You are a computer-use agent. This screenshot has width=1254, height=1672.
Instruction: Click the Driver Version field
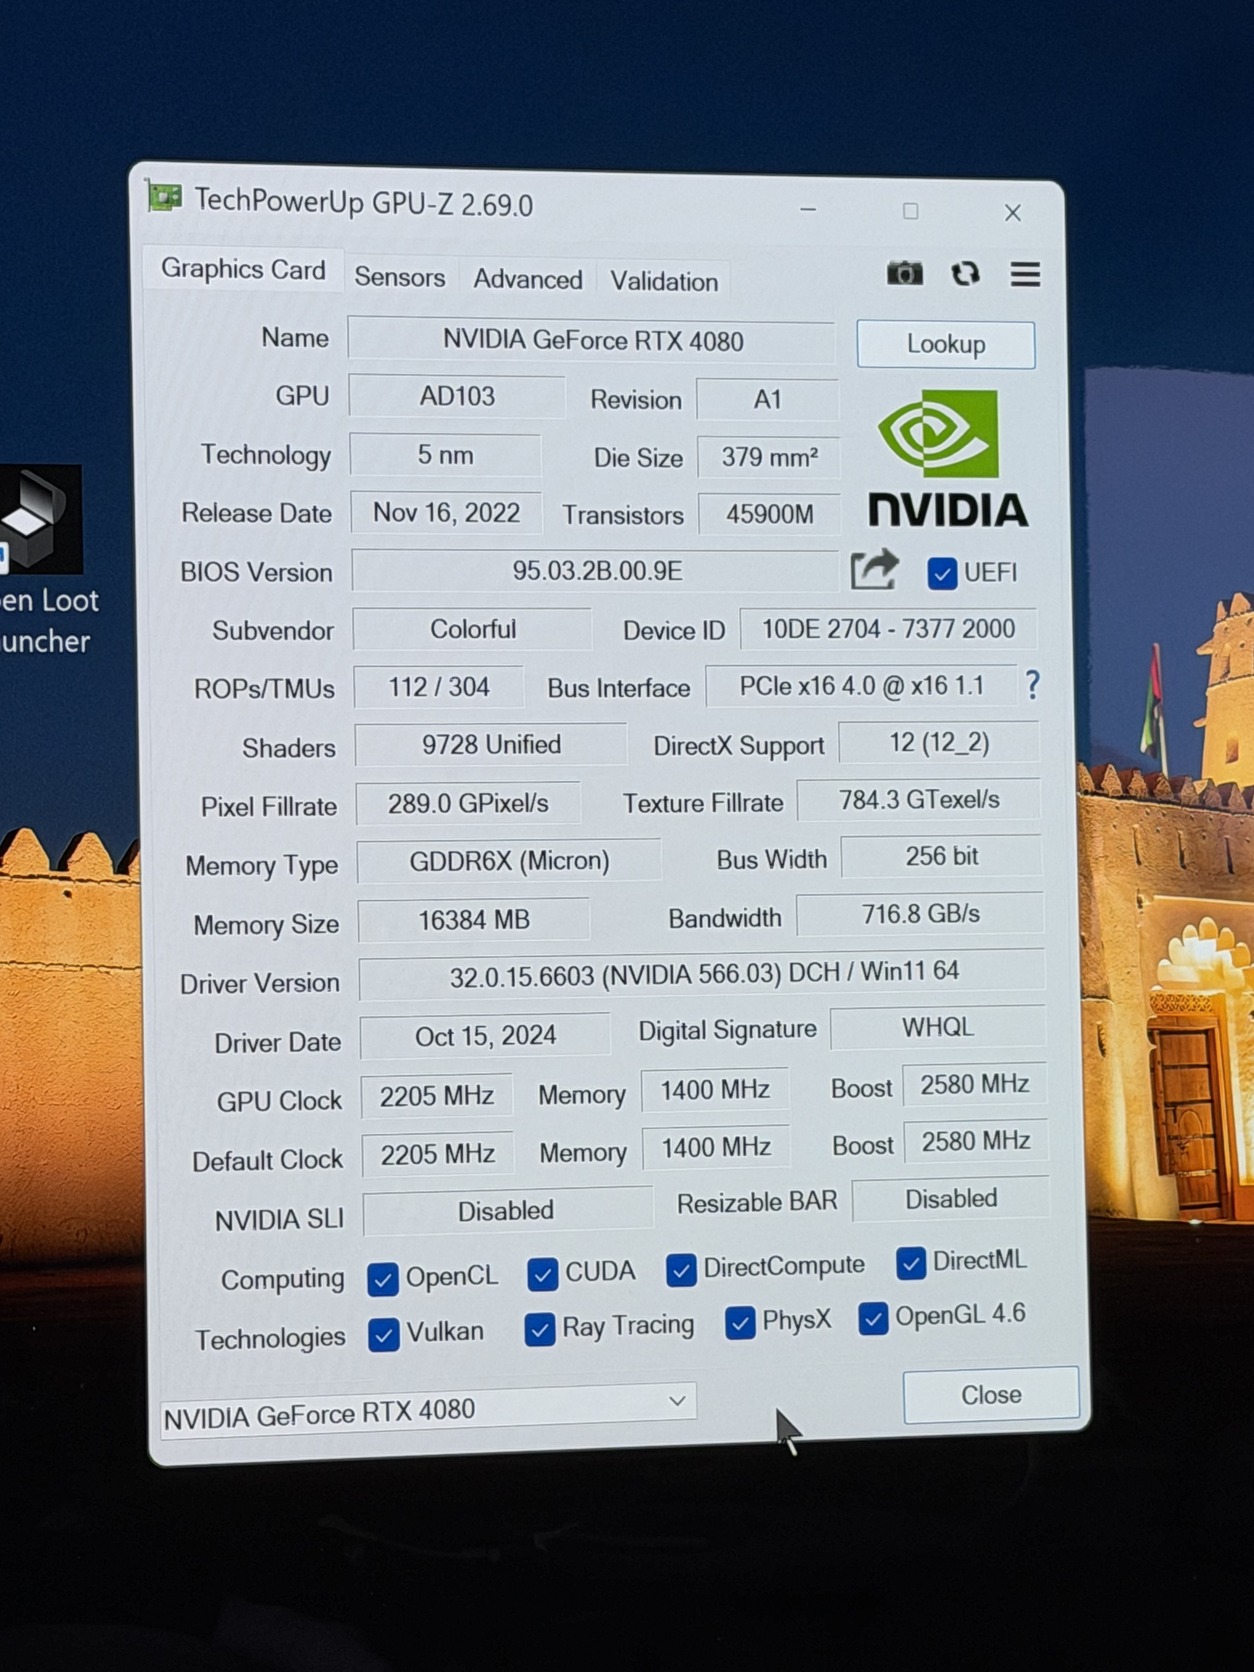tap(702, 973)
